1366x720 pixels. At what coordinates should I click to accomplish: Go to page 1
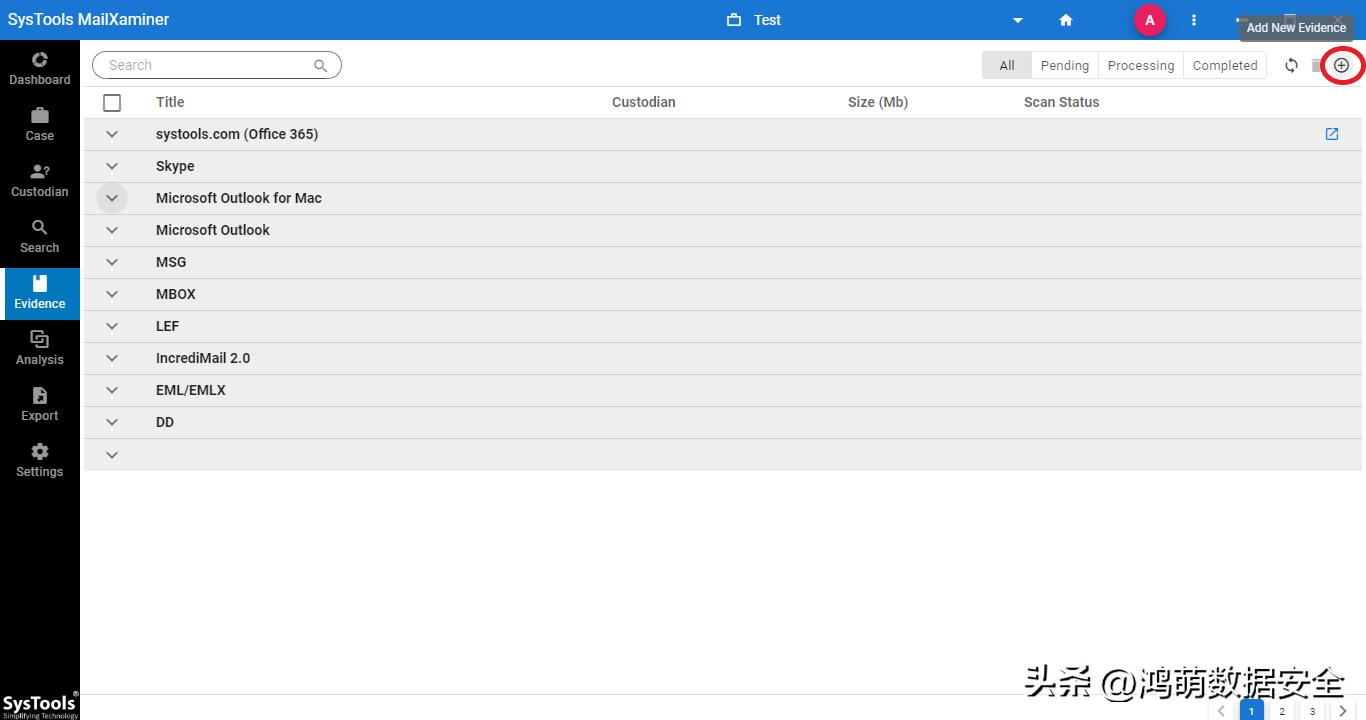(1252, 710)
